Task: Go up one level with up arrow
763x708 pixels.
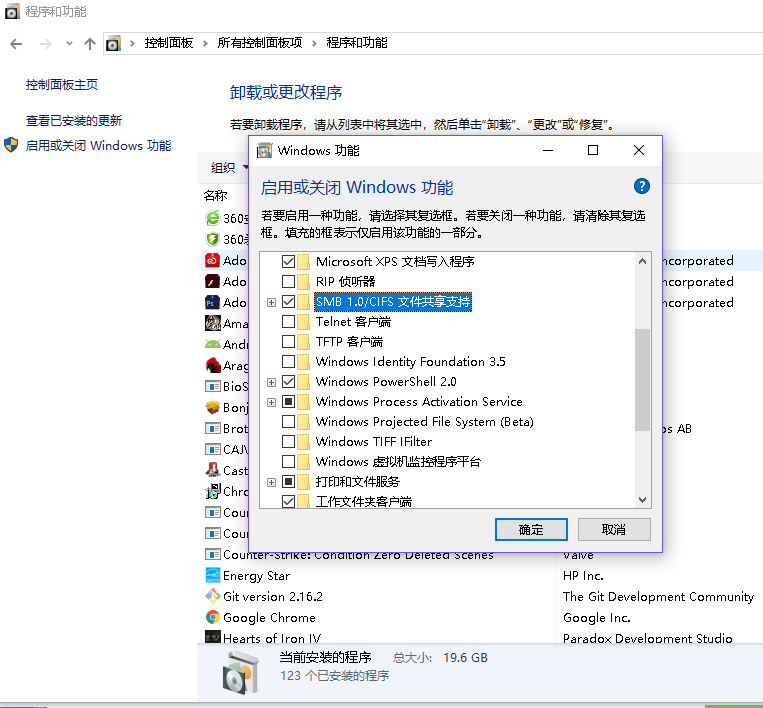Action: (x=90, y=44)
